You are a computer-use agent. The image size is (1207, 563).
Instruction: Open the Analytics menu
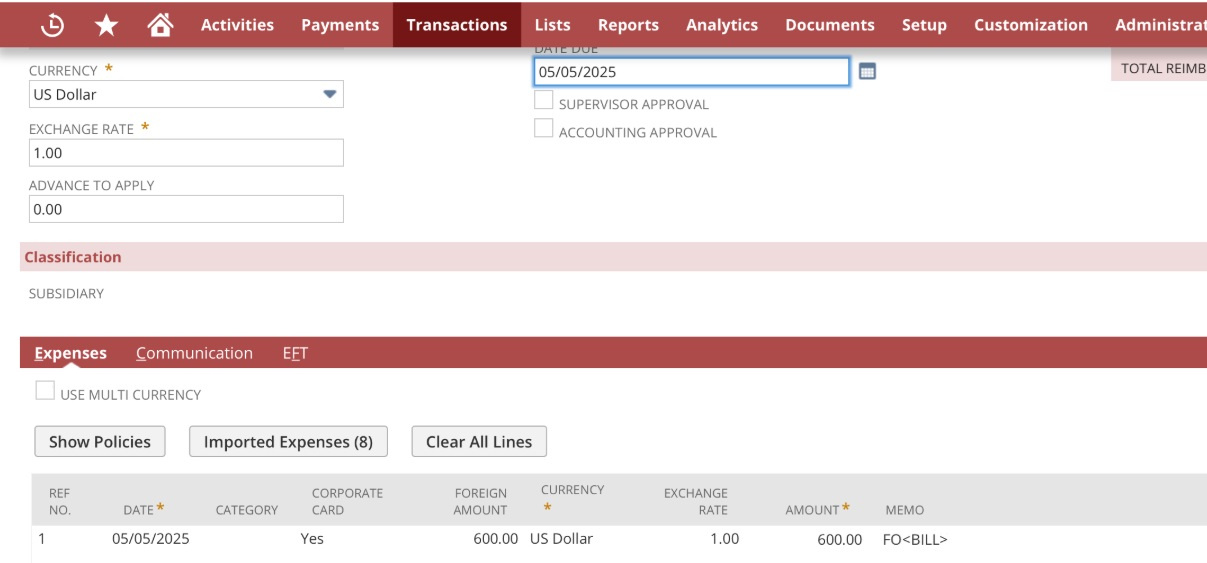pos(722,25)
